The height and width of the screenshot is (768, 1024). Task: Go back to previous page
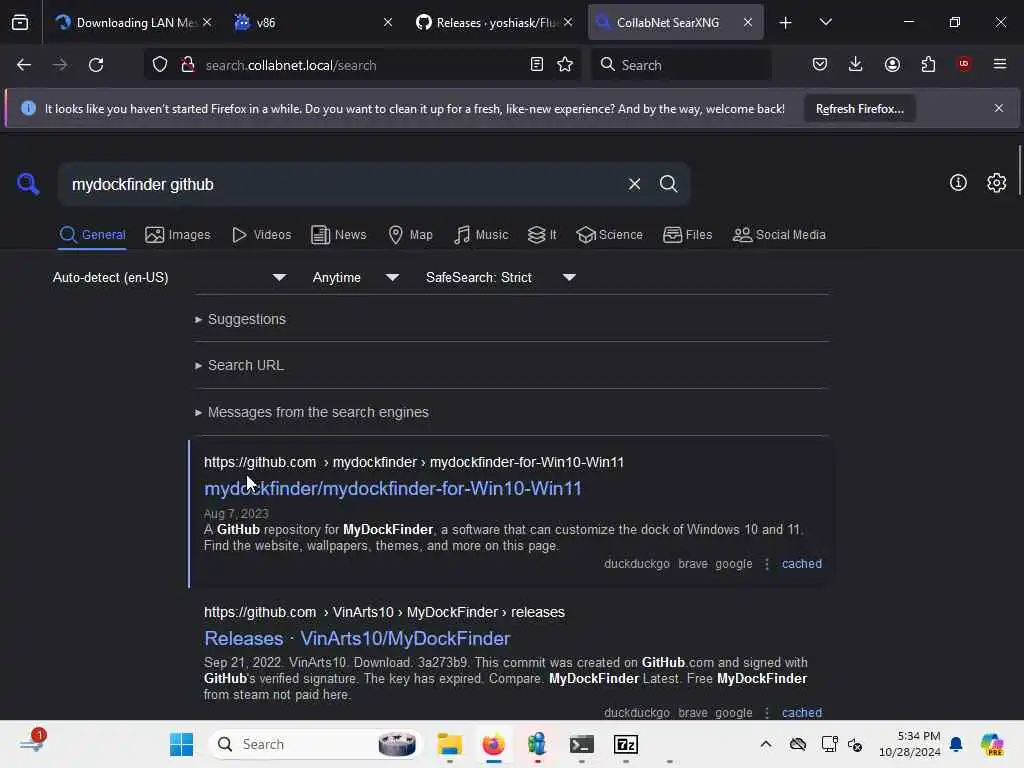point(24,65)
